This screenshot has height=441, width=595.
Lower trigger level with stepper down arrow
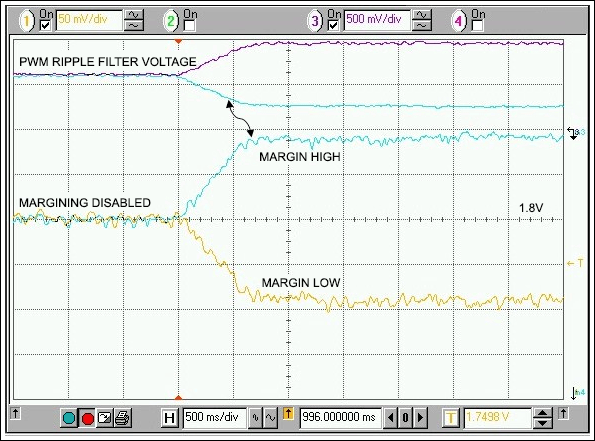[543, 423]
